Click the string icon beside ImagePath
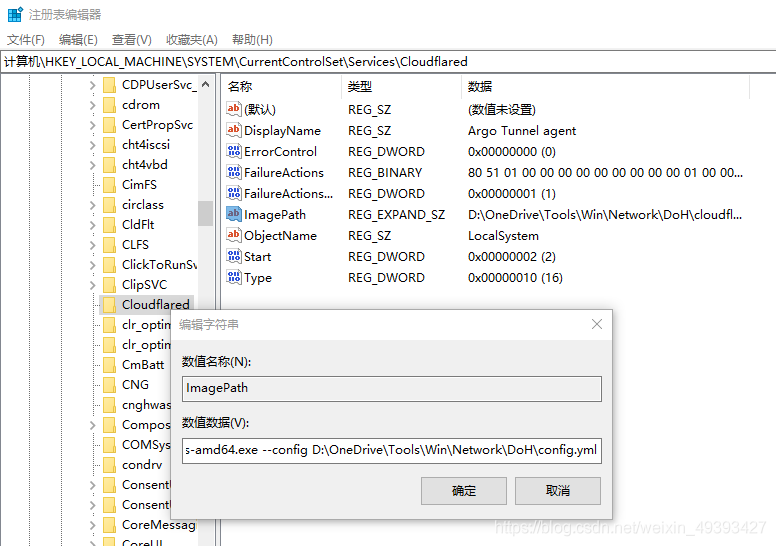This screenshot has height=546, width=776. coord(234,214)
